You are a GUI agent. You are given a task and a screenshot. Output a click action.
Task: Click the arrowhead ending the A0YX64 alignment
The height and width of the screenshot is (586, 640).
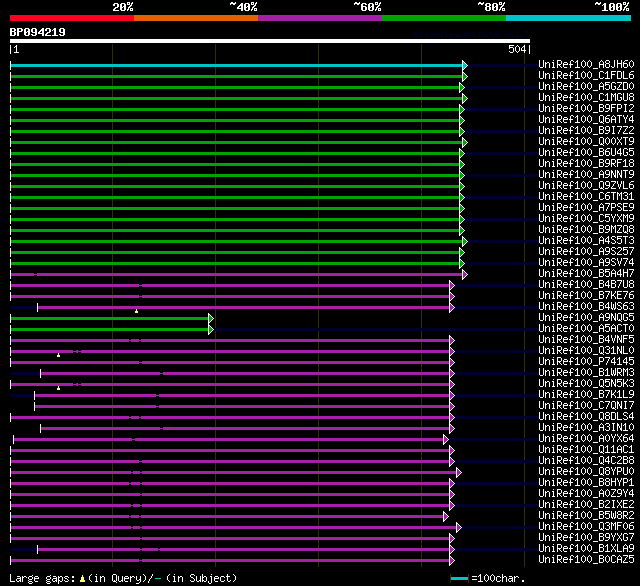446,439
